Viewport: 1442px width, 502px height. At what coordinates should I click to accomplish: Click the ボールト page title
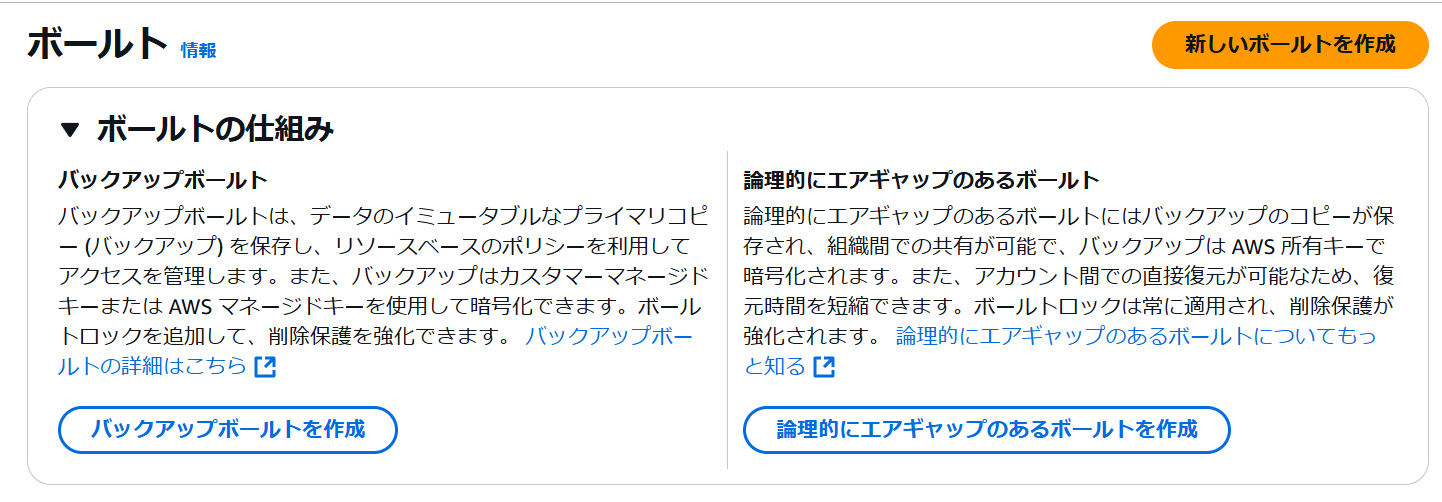(x=97, y=45)
